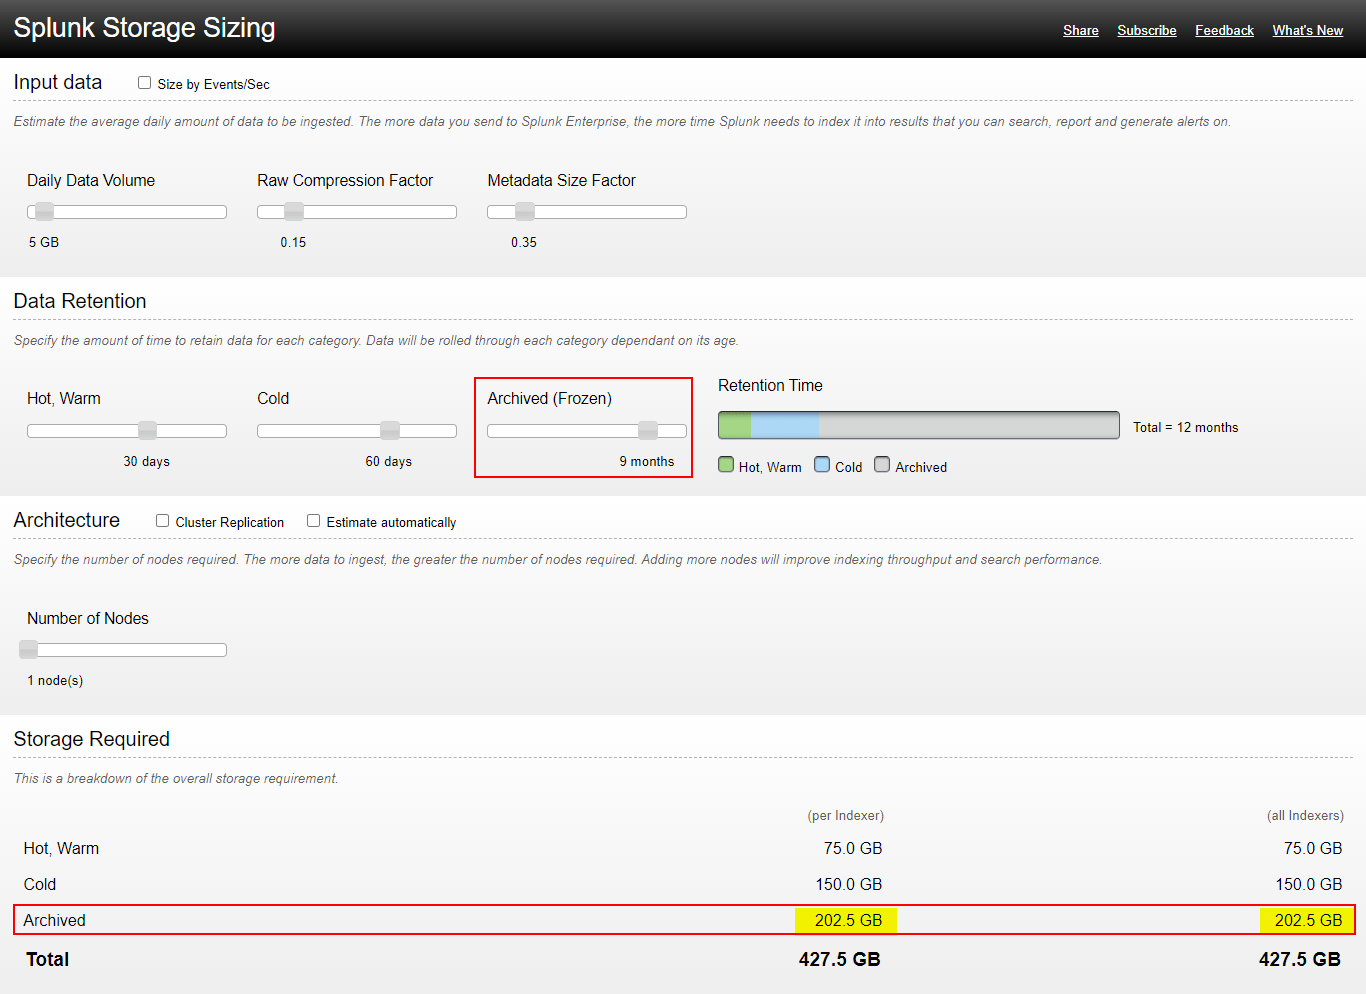Click the Splunk Storage Sizing title
1366x994 pixels.
point(143,27)
